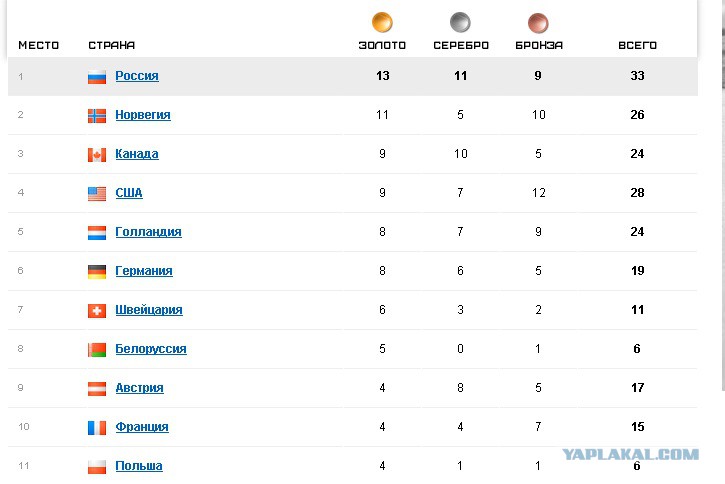Click the USA flag icon
725x484 pixels.
pos(97,193)
